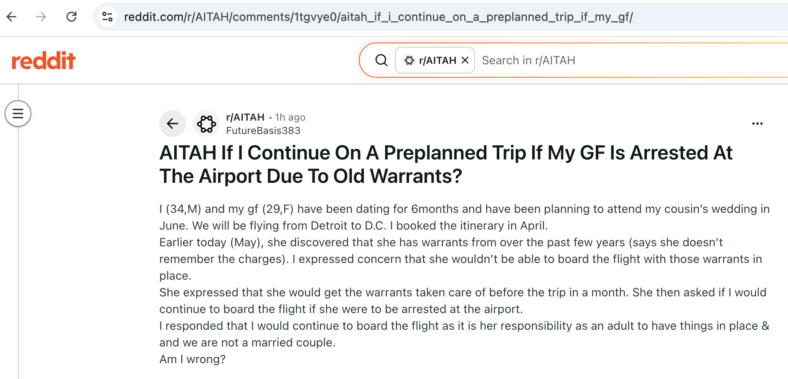Select the r/AITAH search scope chip
788x379 pixels.
[x=435, y=60]
